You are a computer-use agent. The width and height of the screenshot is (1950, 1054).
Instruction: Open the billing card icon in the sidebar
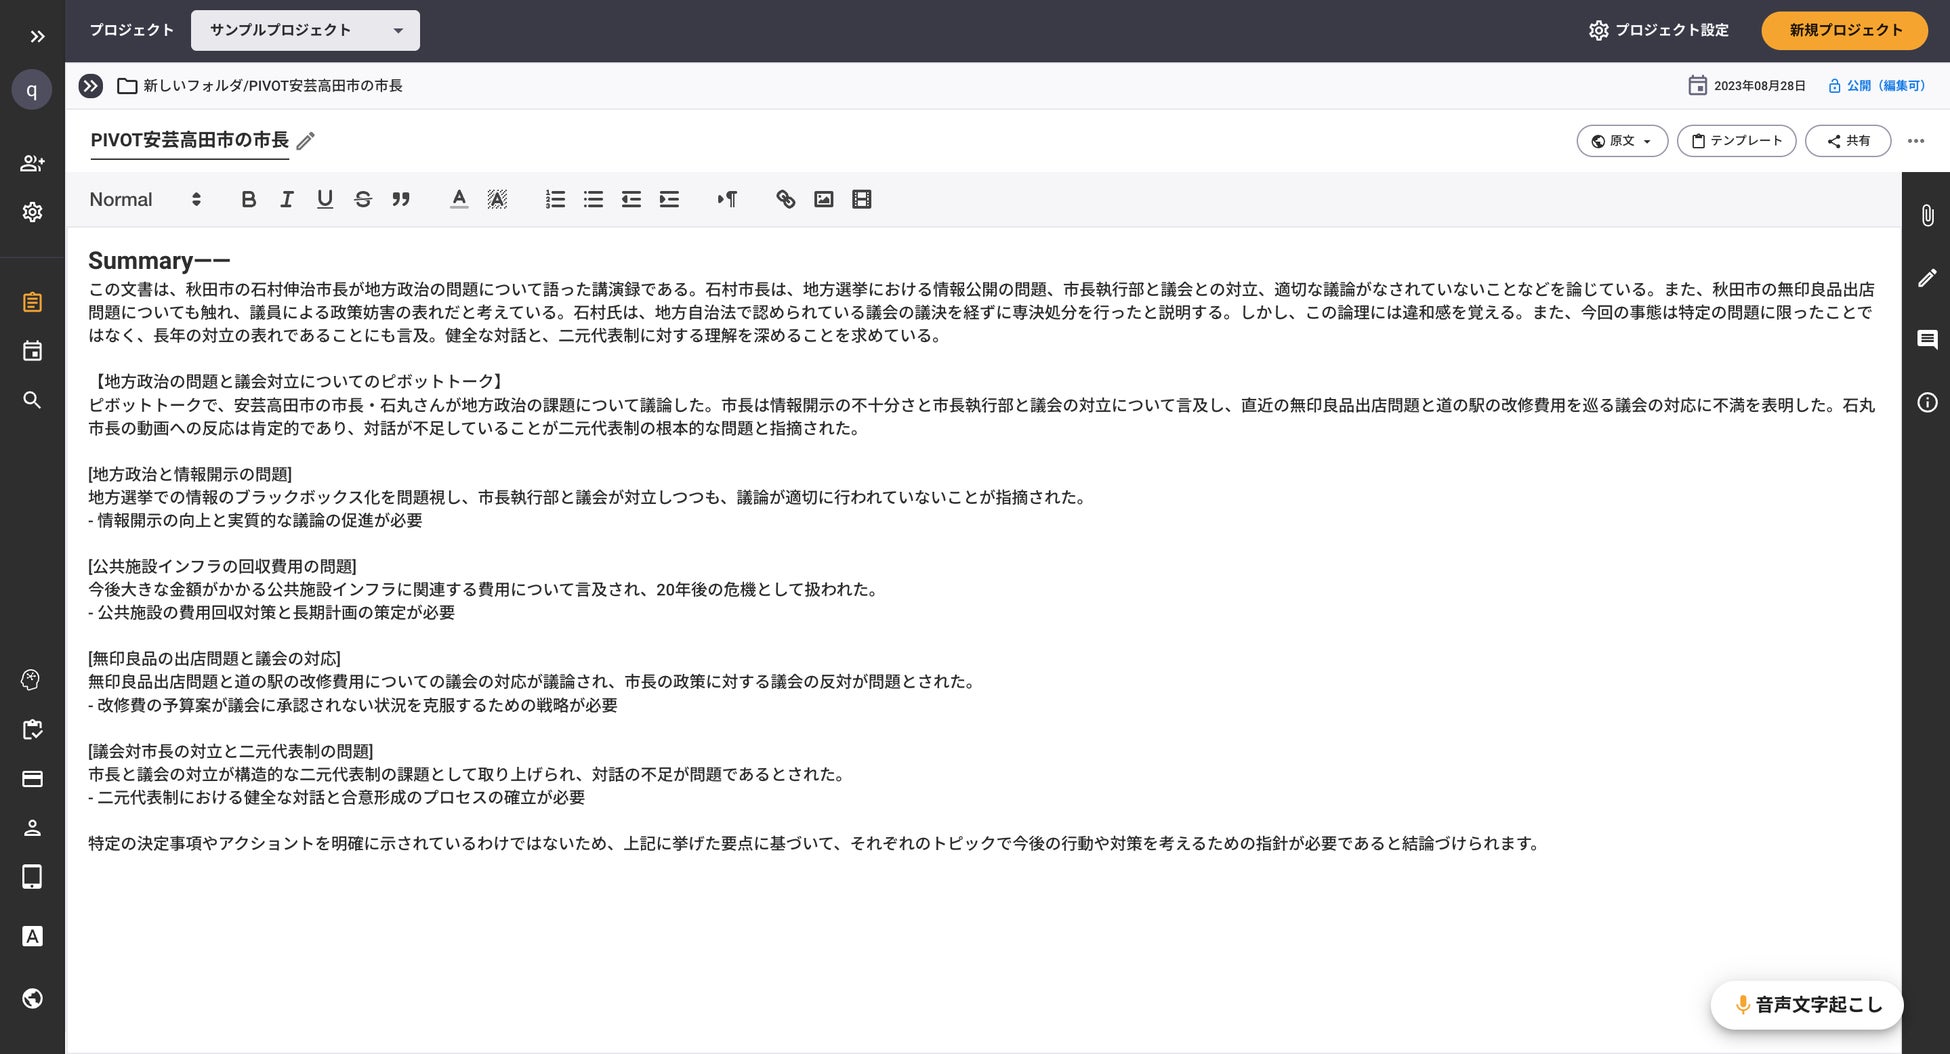(32, 779)
